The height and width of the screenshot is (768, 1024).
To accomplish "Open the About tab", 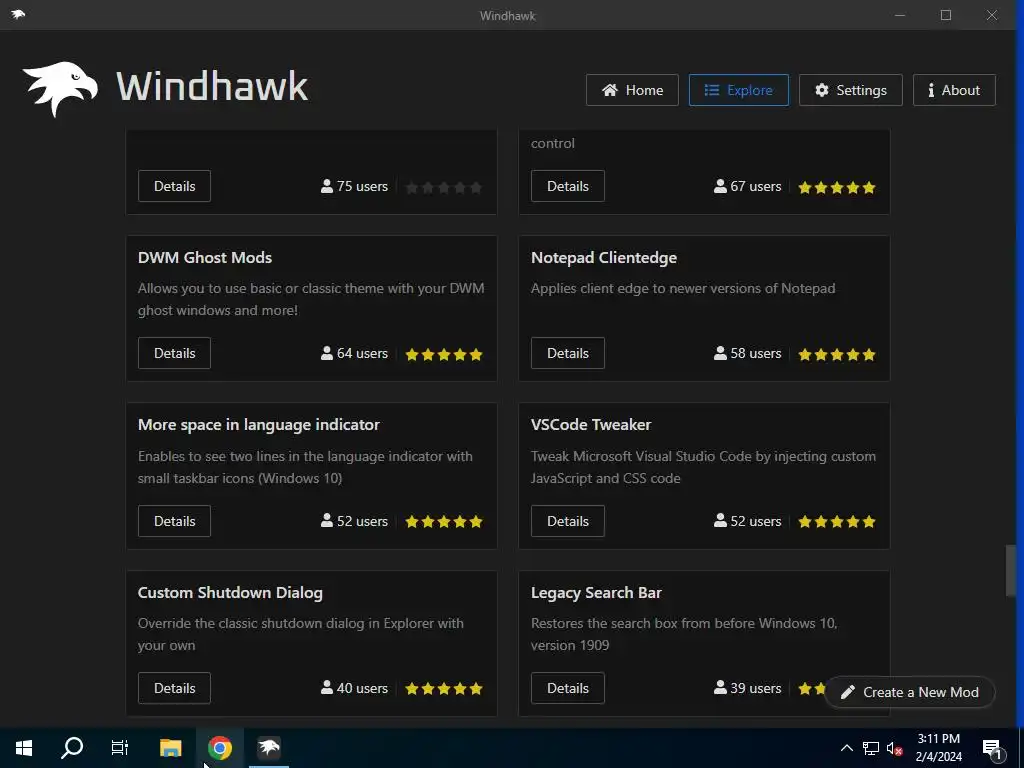I will pos(954,90).
